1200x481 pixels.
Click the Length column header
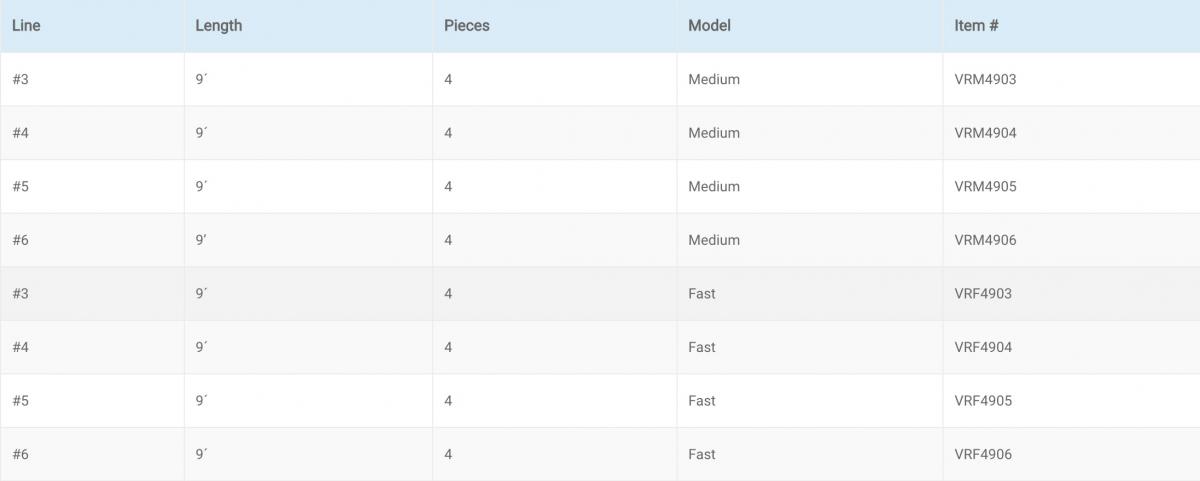[x=219, y=26]
